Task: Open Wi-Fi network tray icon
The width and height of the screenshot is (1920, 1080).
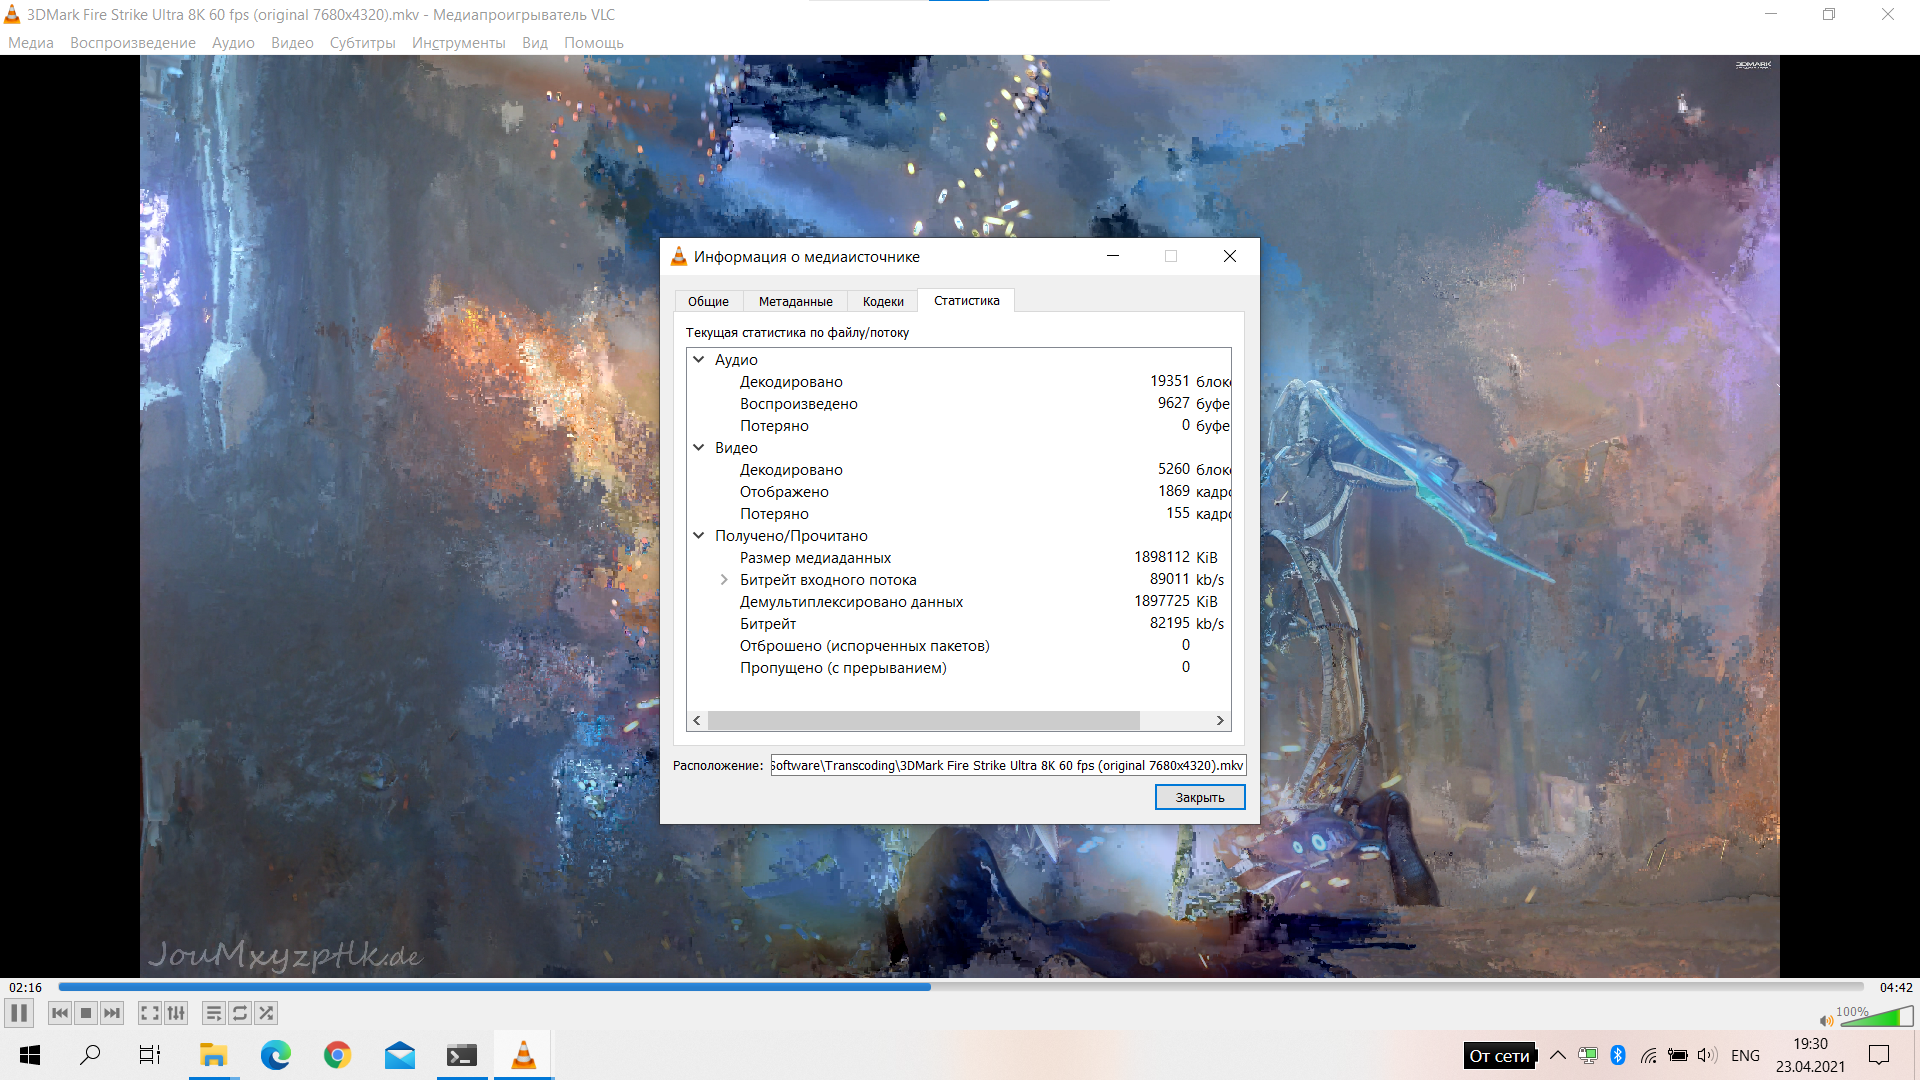Action: (1648, 1055)
